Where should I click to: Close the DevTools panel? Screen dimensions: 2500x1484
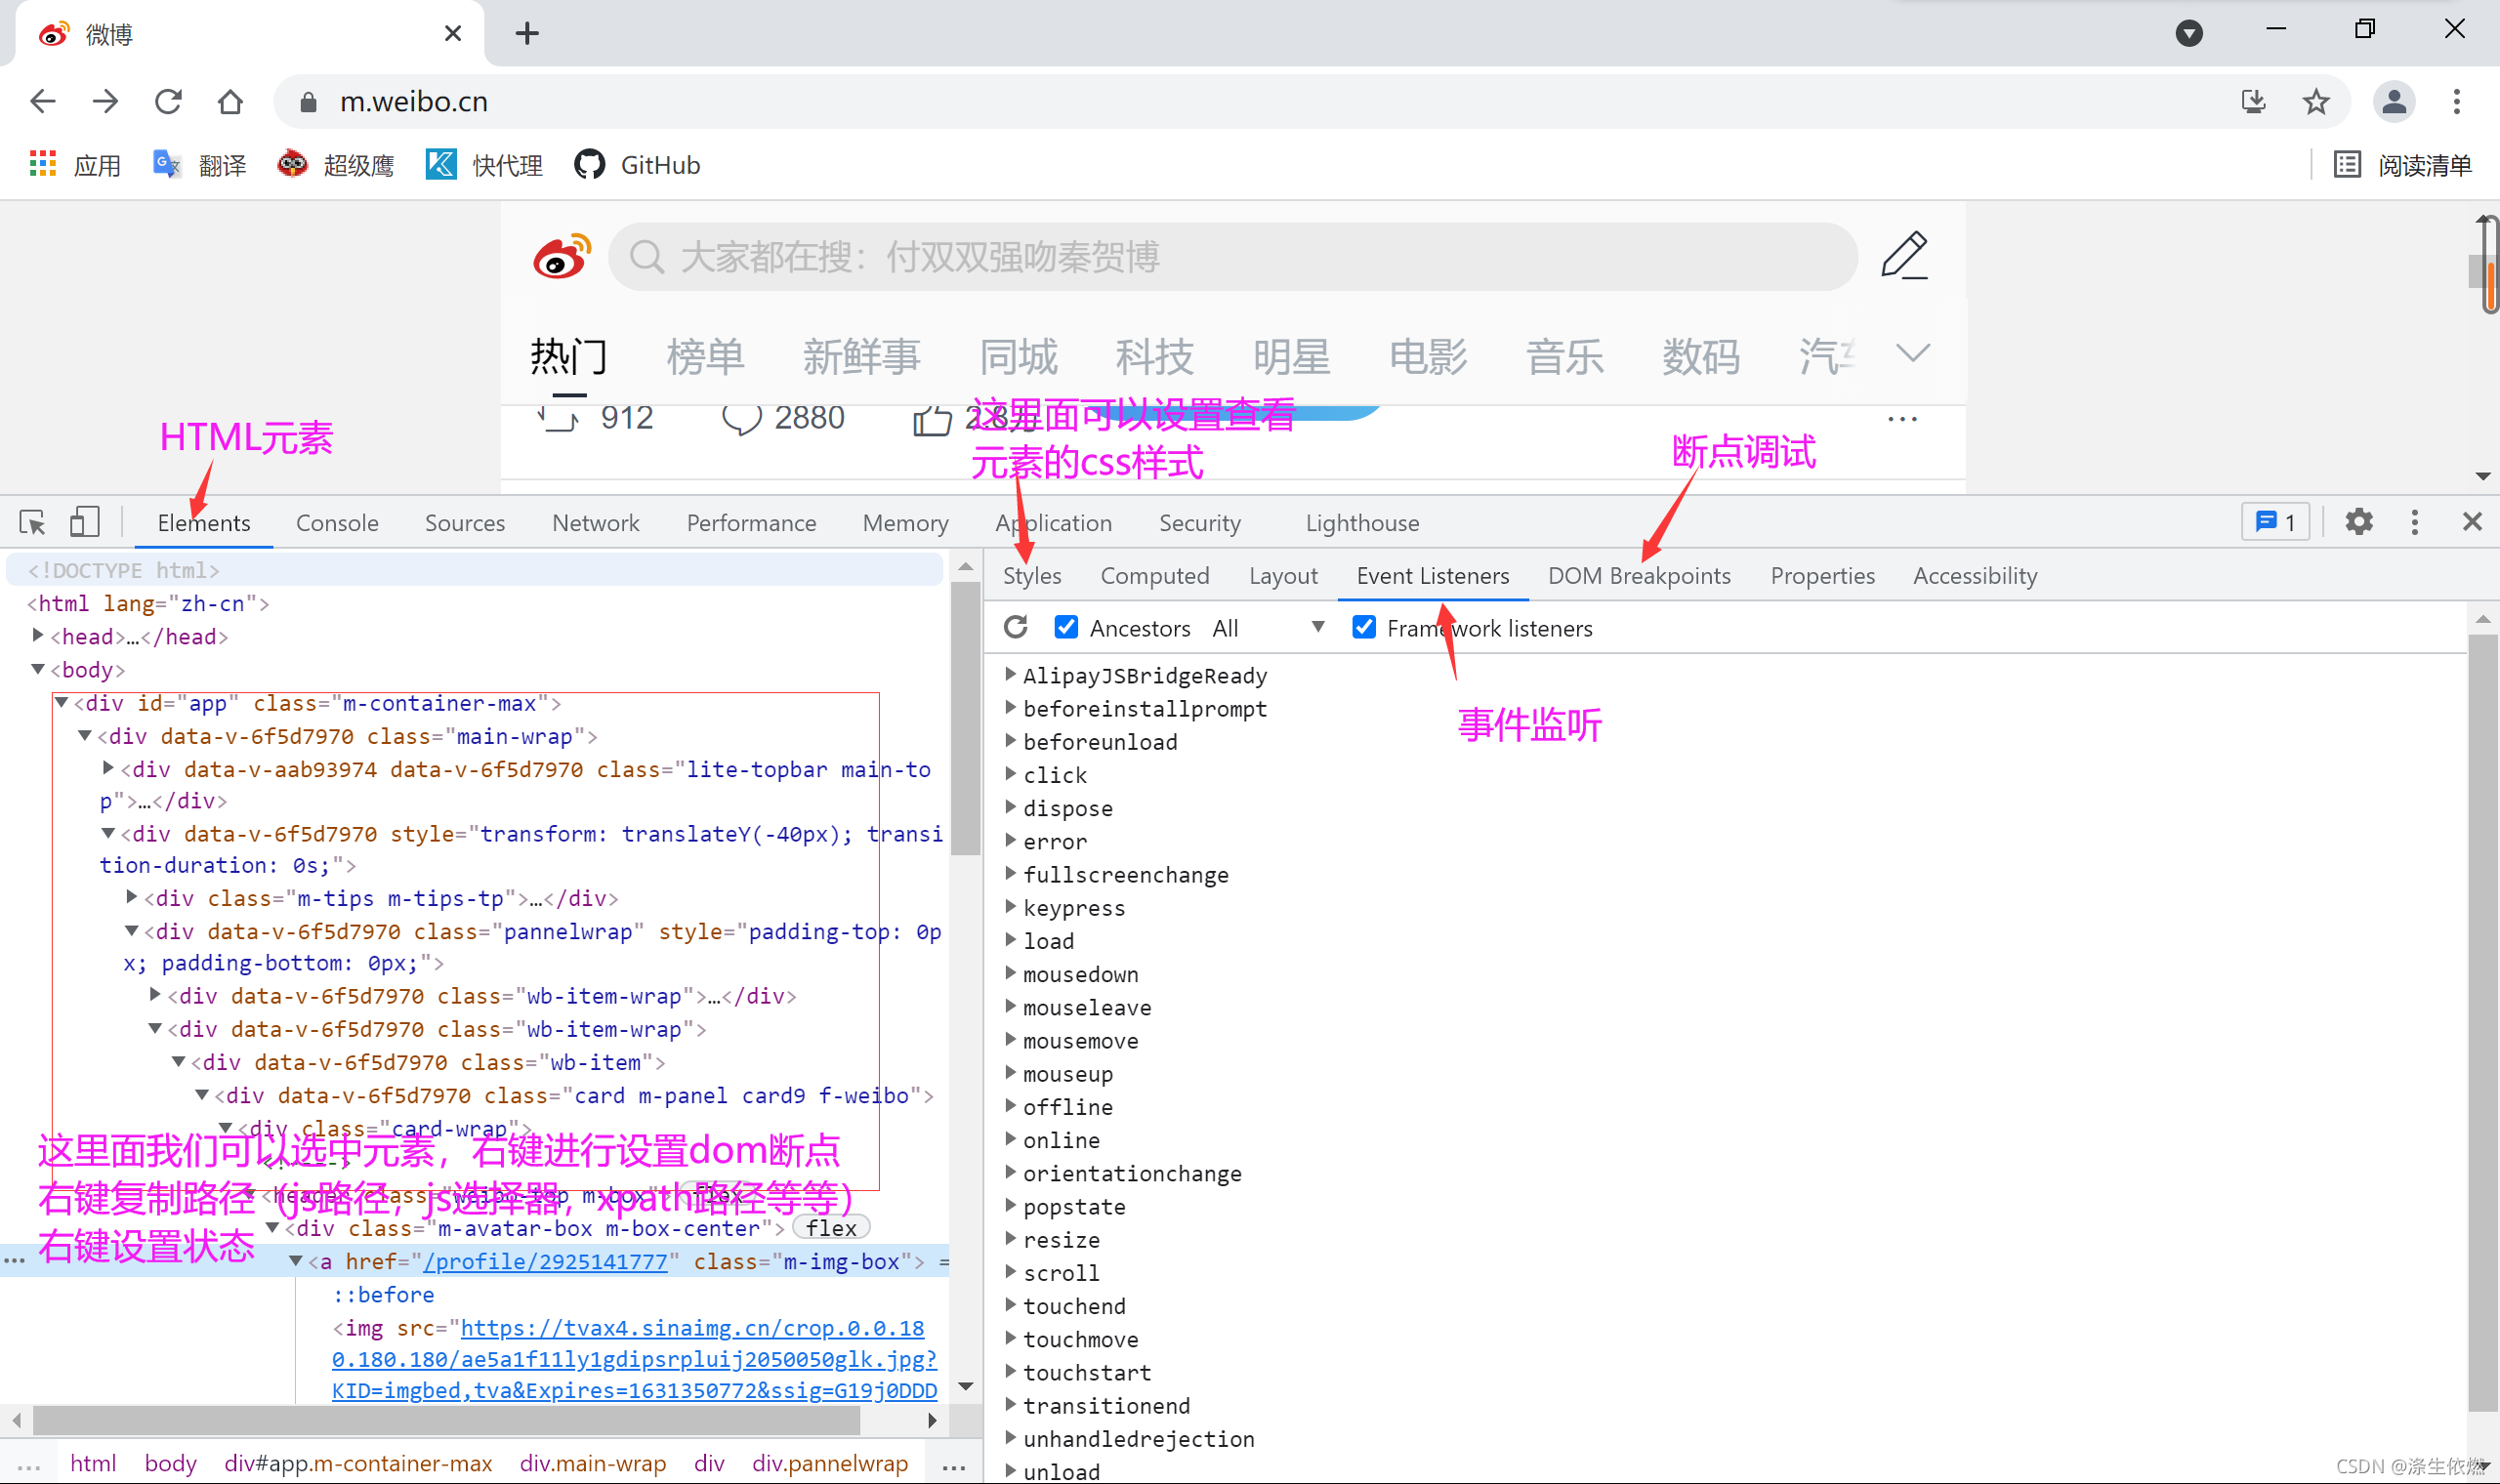pyautogui.click(x=2472, y=522)
